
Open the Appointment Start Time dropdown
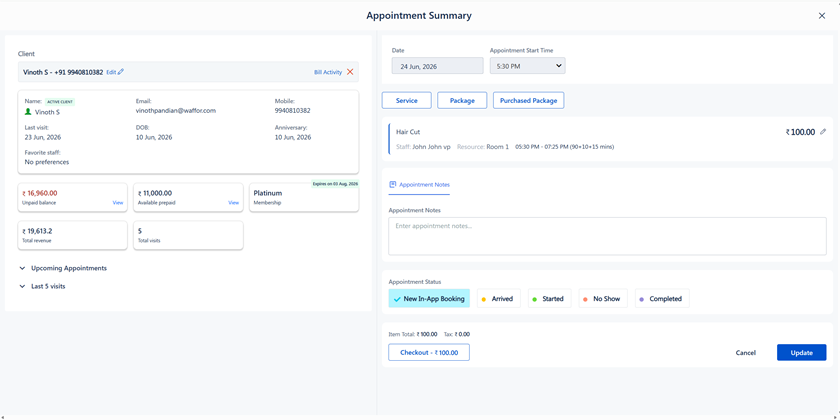pyautogui.click(x=528, y=66)
